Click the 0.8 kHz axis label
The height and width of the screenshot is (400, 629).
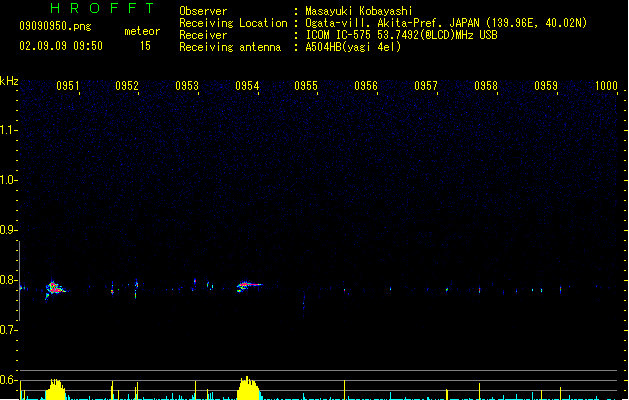pyautogui.click(x=8, y=280)
